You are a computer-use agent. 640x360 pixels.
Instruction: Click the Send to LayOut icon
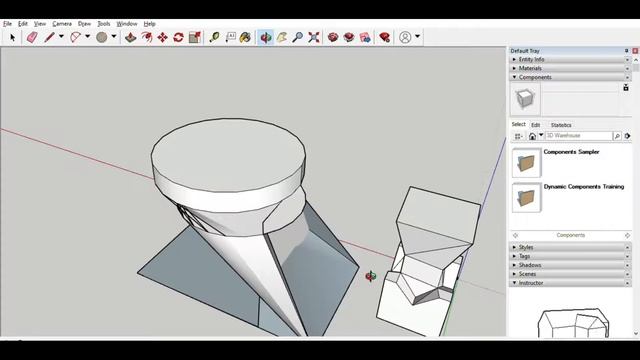365,38
